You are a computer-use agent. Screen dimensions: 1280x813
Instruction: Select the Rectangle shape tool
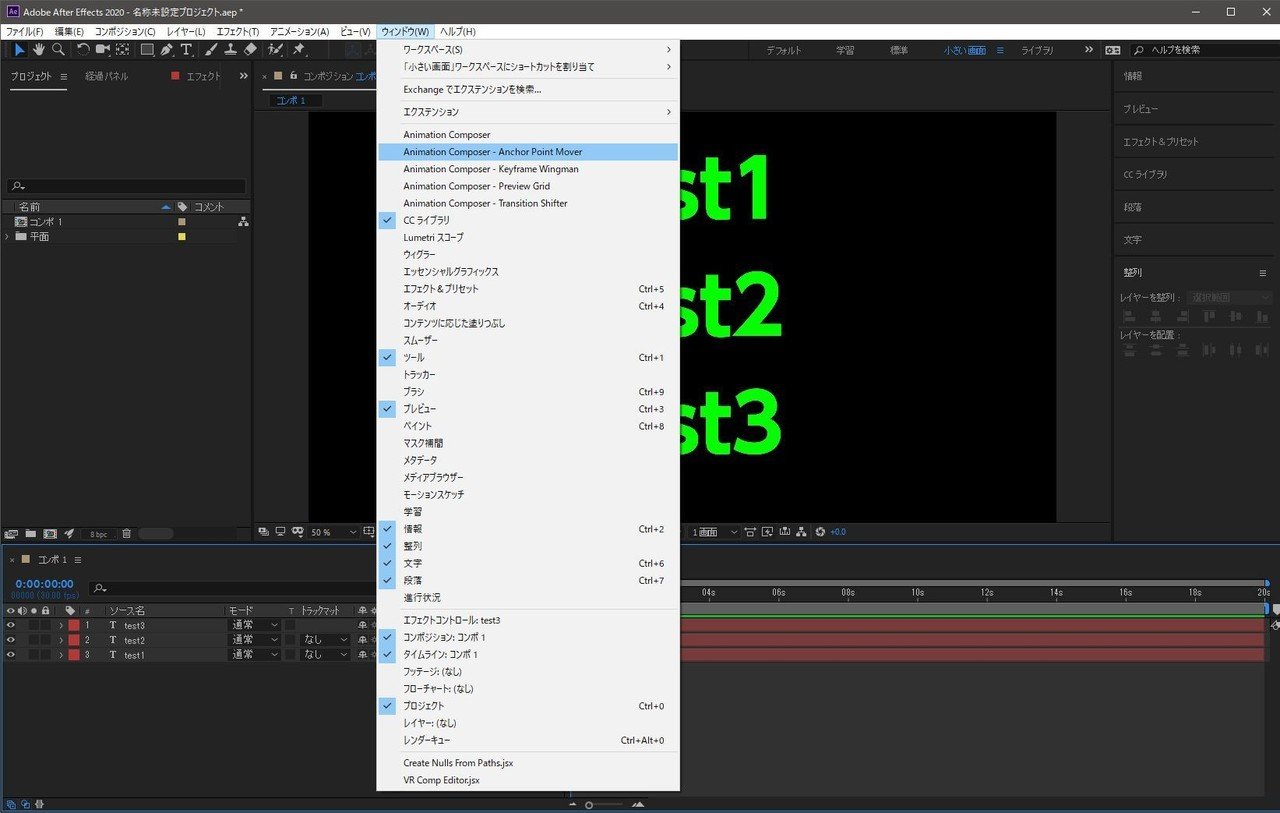(147, 49)
